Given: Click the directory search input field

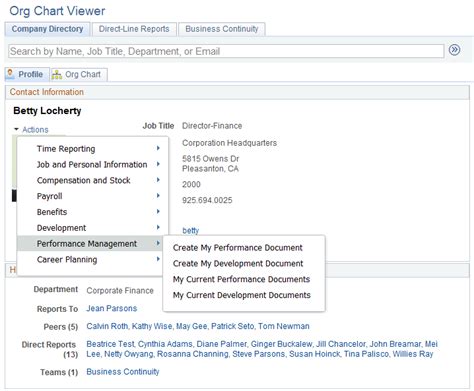Looking at the screenshot, I should click(x=226, y=51).
